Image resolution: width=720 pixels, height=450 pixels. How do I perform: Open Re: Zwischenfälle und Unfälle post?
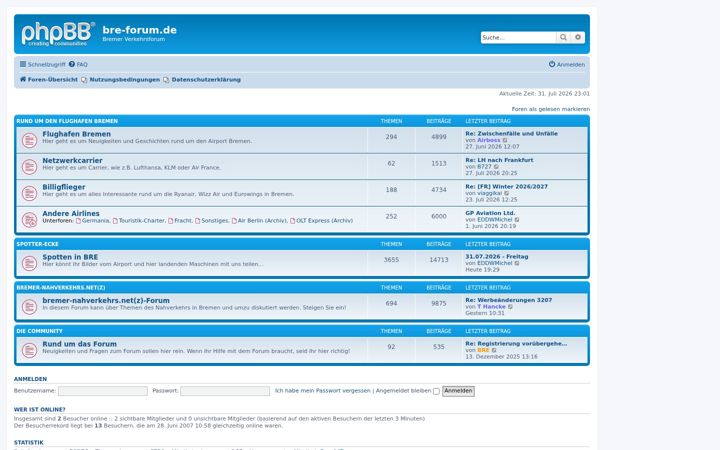tap(512, 134)
